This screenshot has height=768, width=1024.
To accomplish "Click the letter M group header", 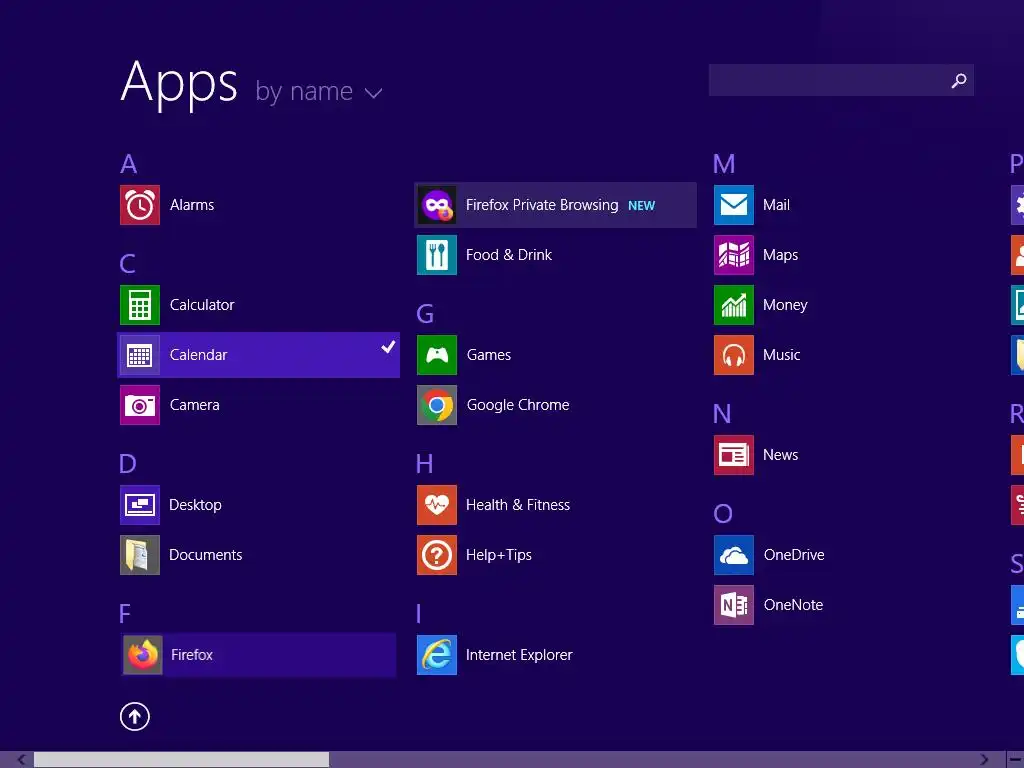I will point(724,164).
